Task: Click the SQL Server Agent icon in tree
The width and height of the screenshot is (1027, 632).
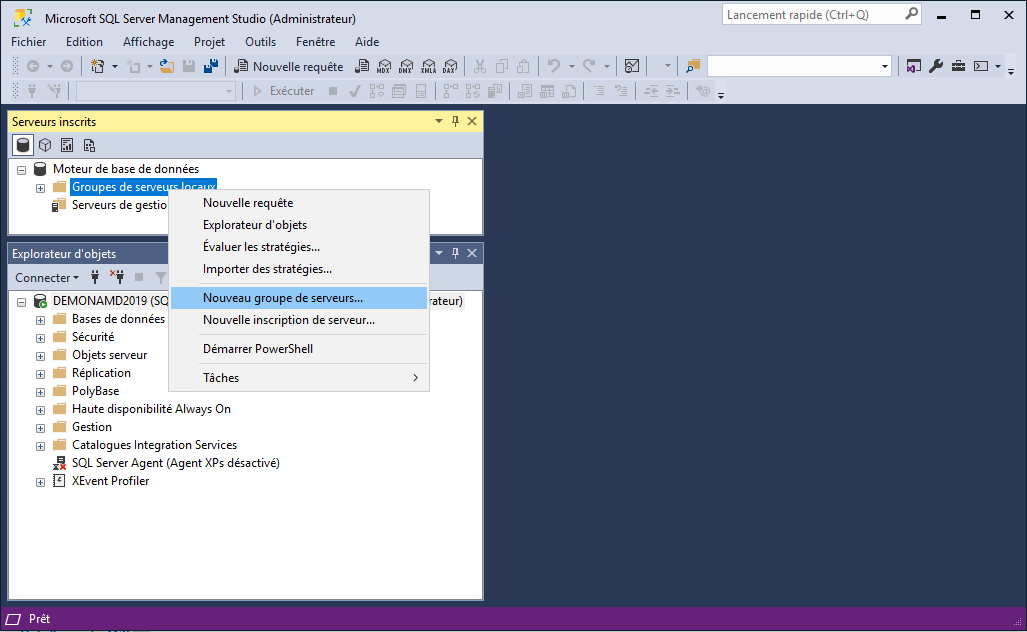Action: 59,463
